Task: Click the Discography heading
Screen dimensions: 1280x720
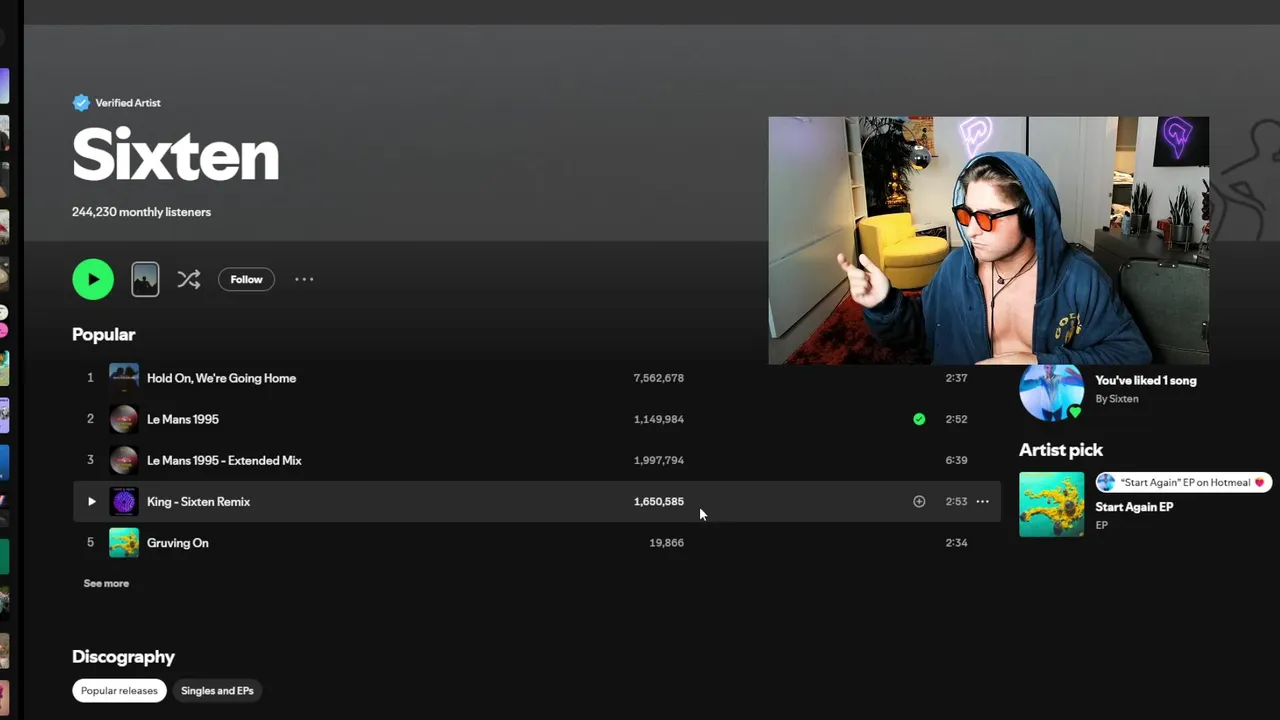Action: pos(123,657)
